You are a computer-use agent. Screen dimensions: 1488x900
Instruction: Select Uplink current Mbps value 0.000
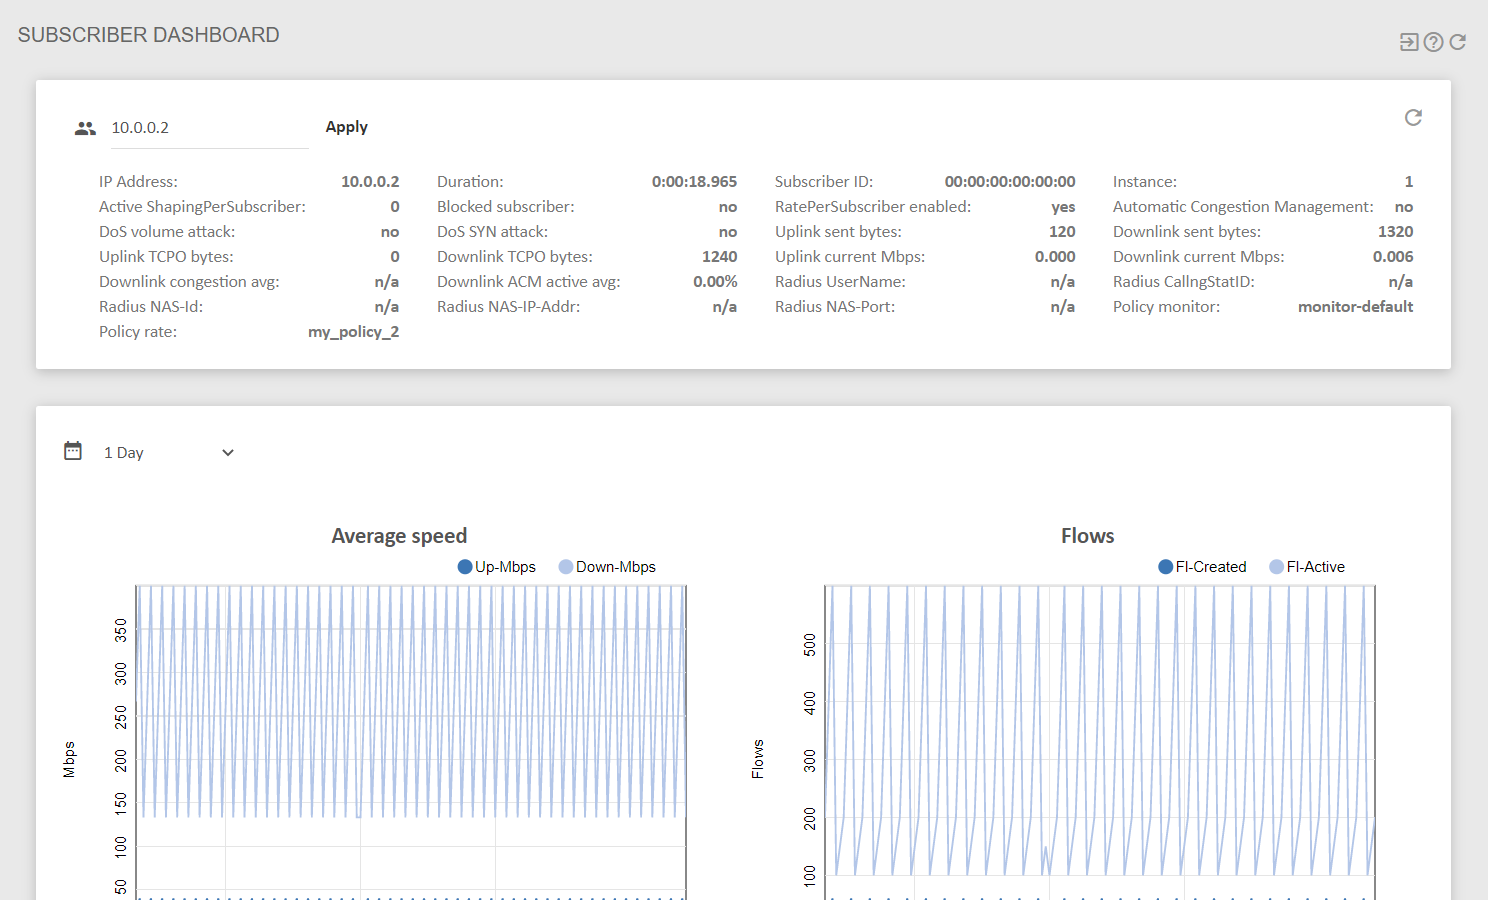point(1055,257)
